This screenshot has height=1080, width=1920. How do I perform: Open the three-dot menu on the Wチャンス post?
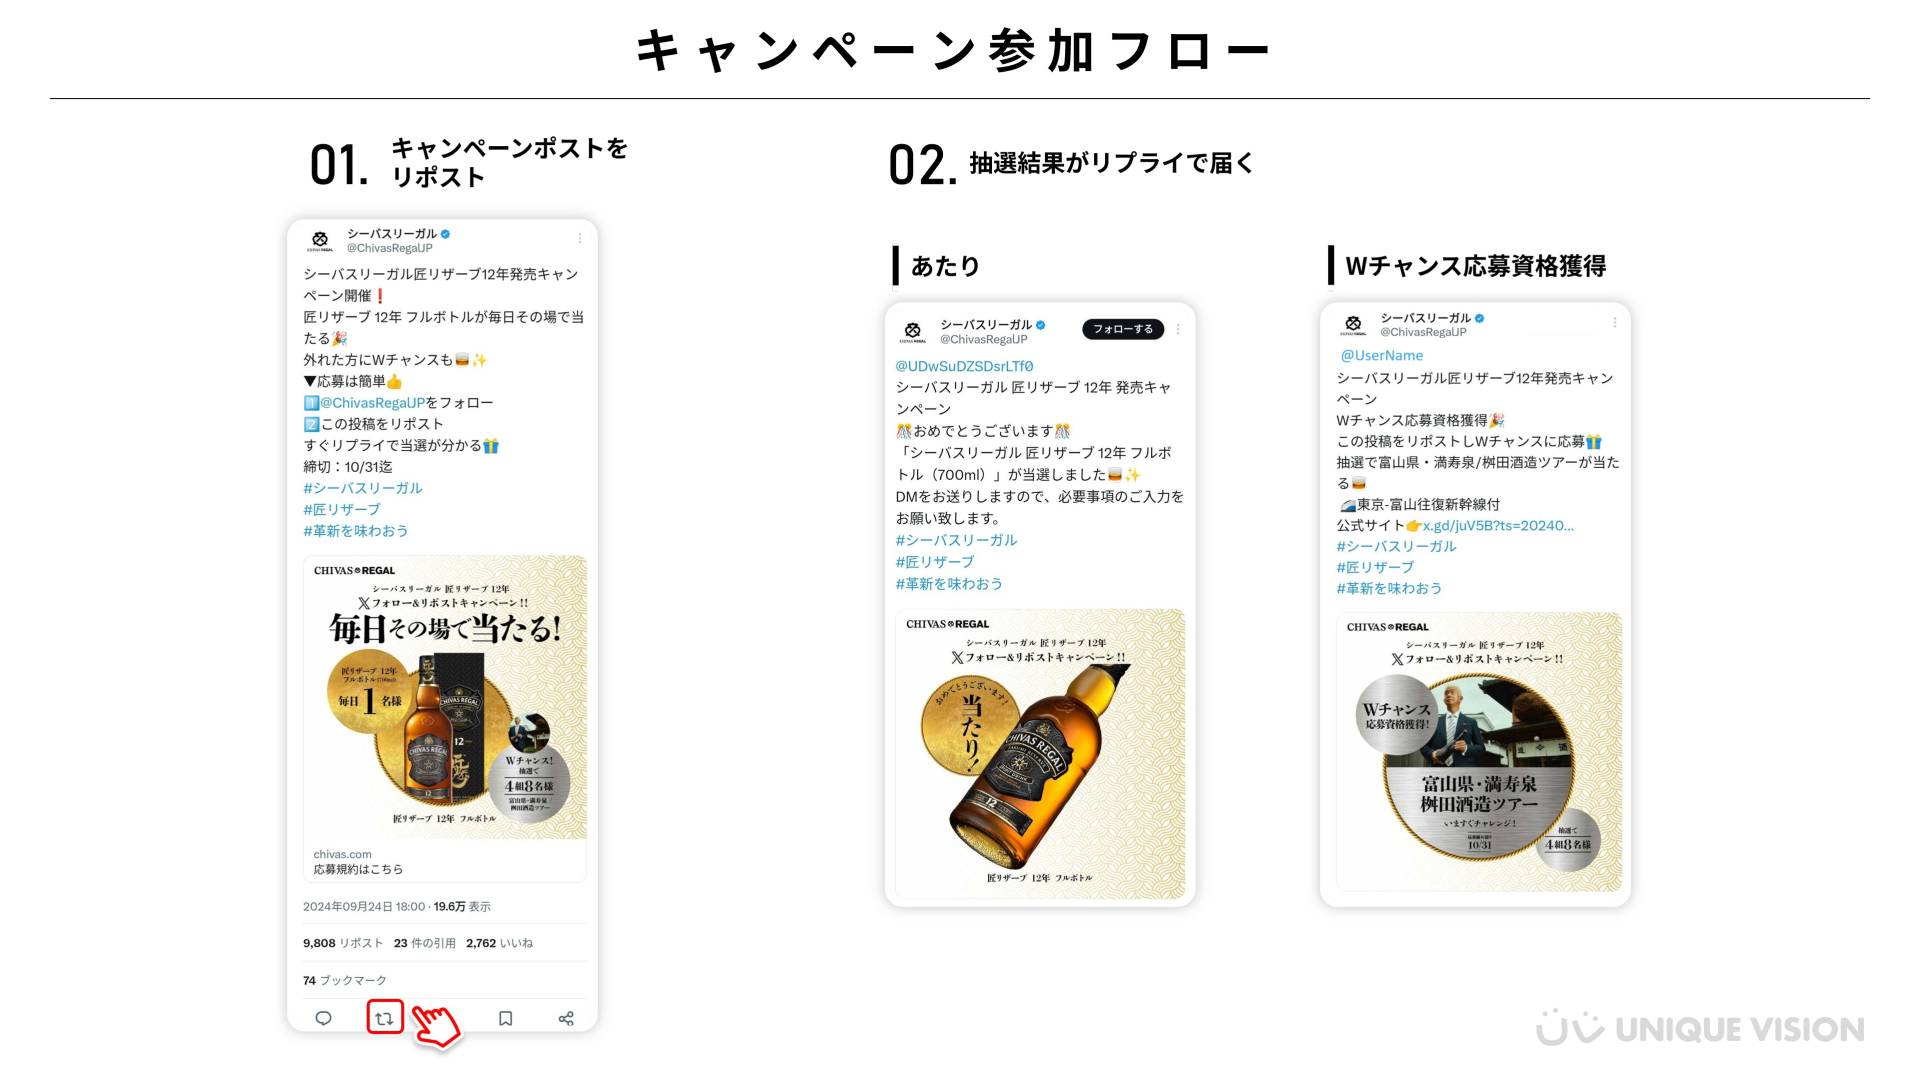[x=1614, y=322]
